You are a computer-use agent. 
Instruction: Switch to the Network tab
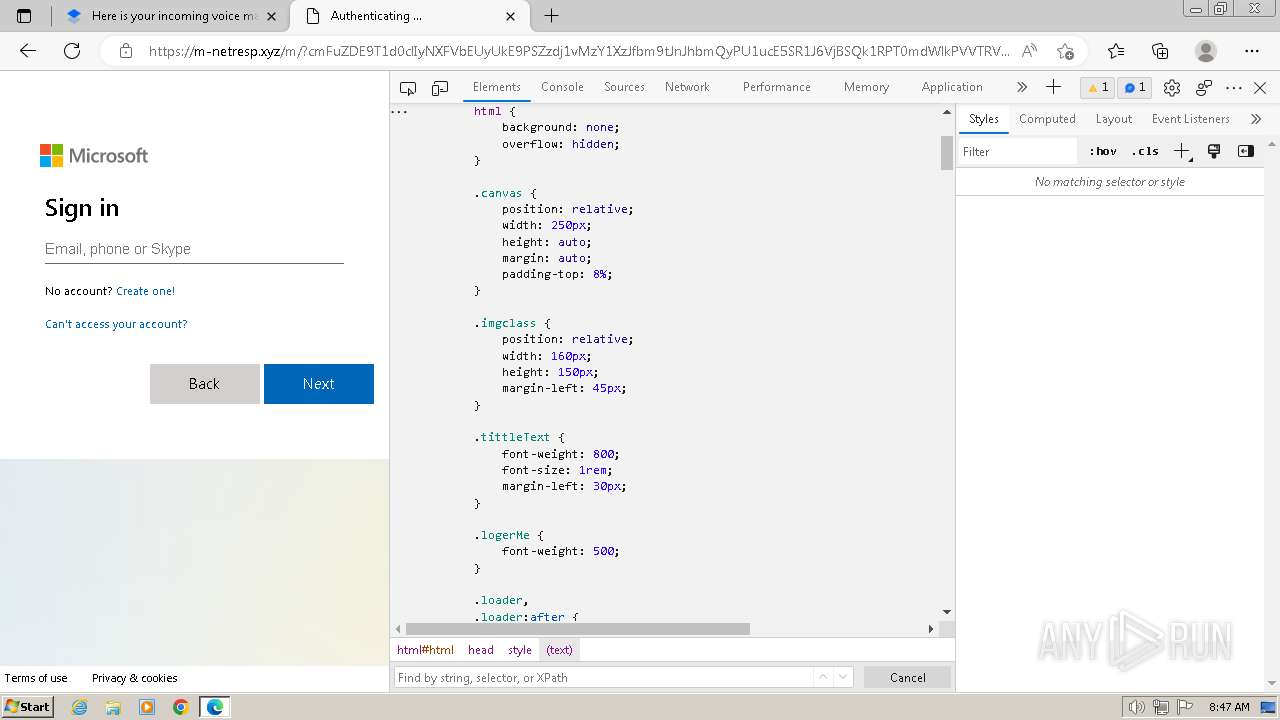pos(687,87)
